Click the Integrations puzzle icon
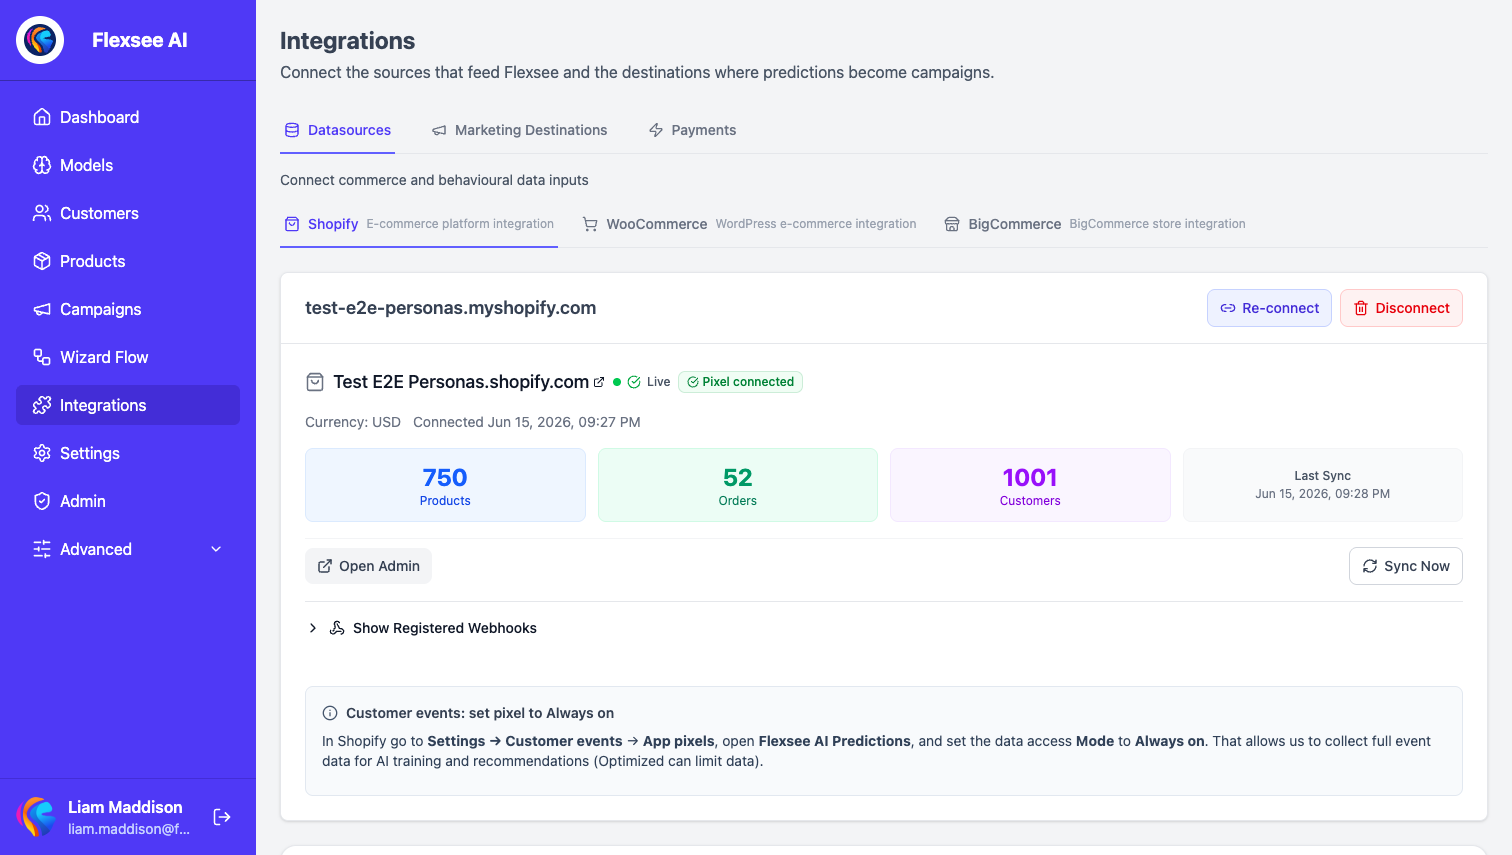Viewport: 1512px width, 855px height. (x=42, y=405)
